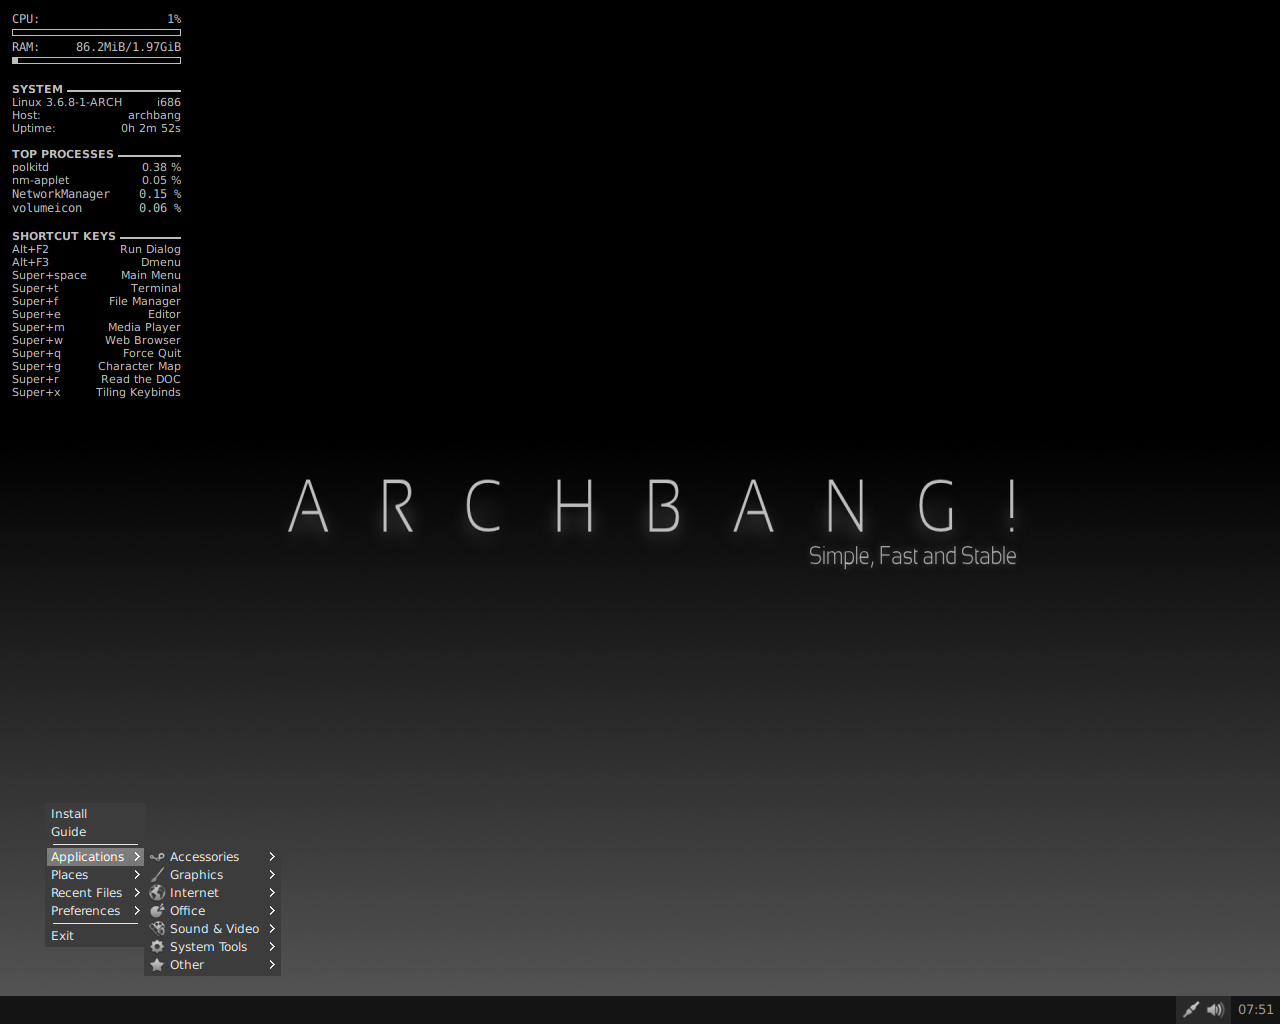Screen dimensions: 1280x1024
Task: Open the Preferences menu entry
Action: pos(95,911)
